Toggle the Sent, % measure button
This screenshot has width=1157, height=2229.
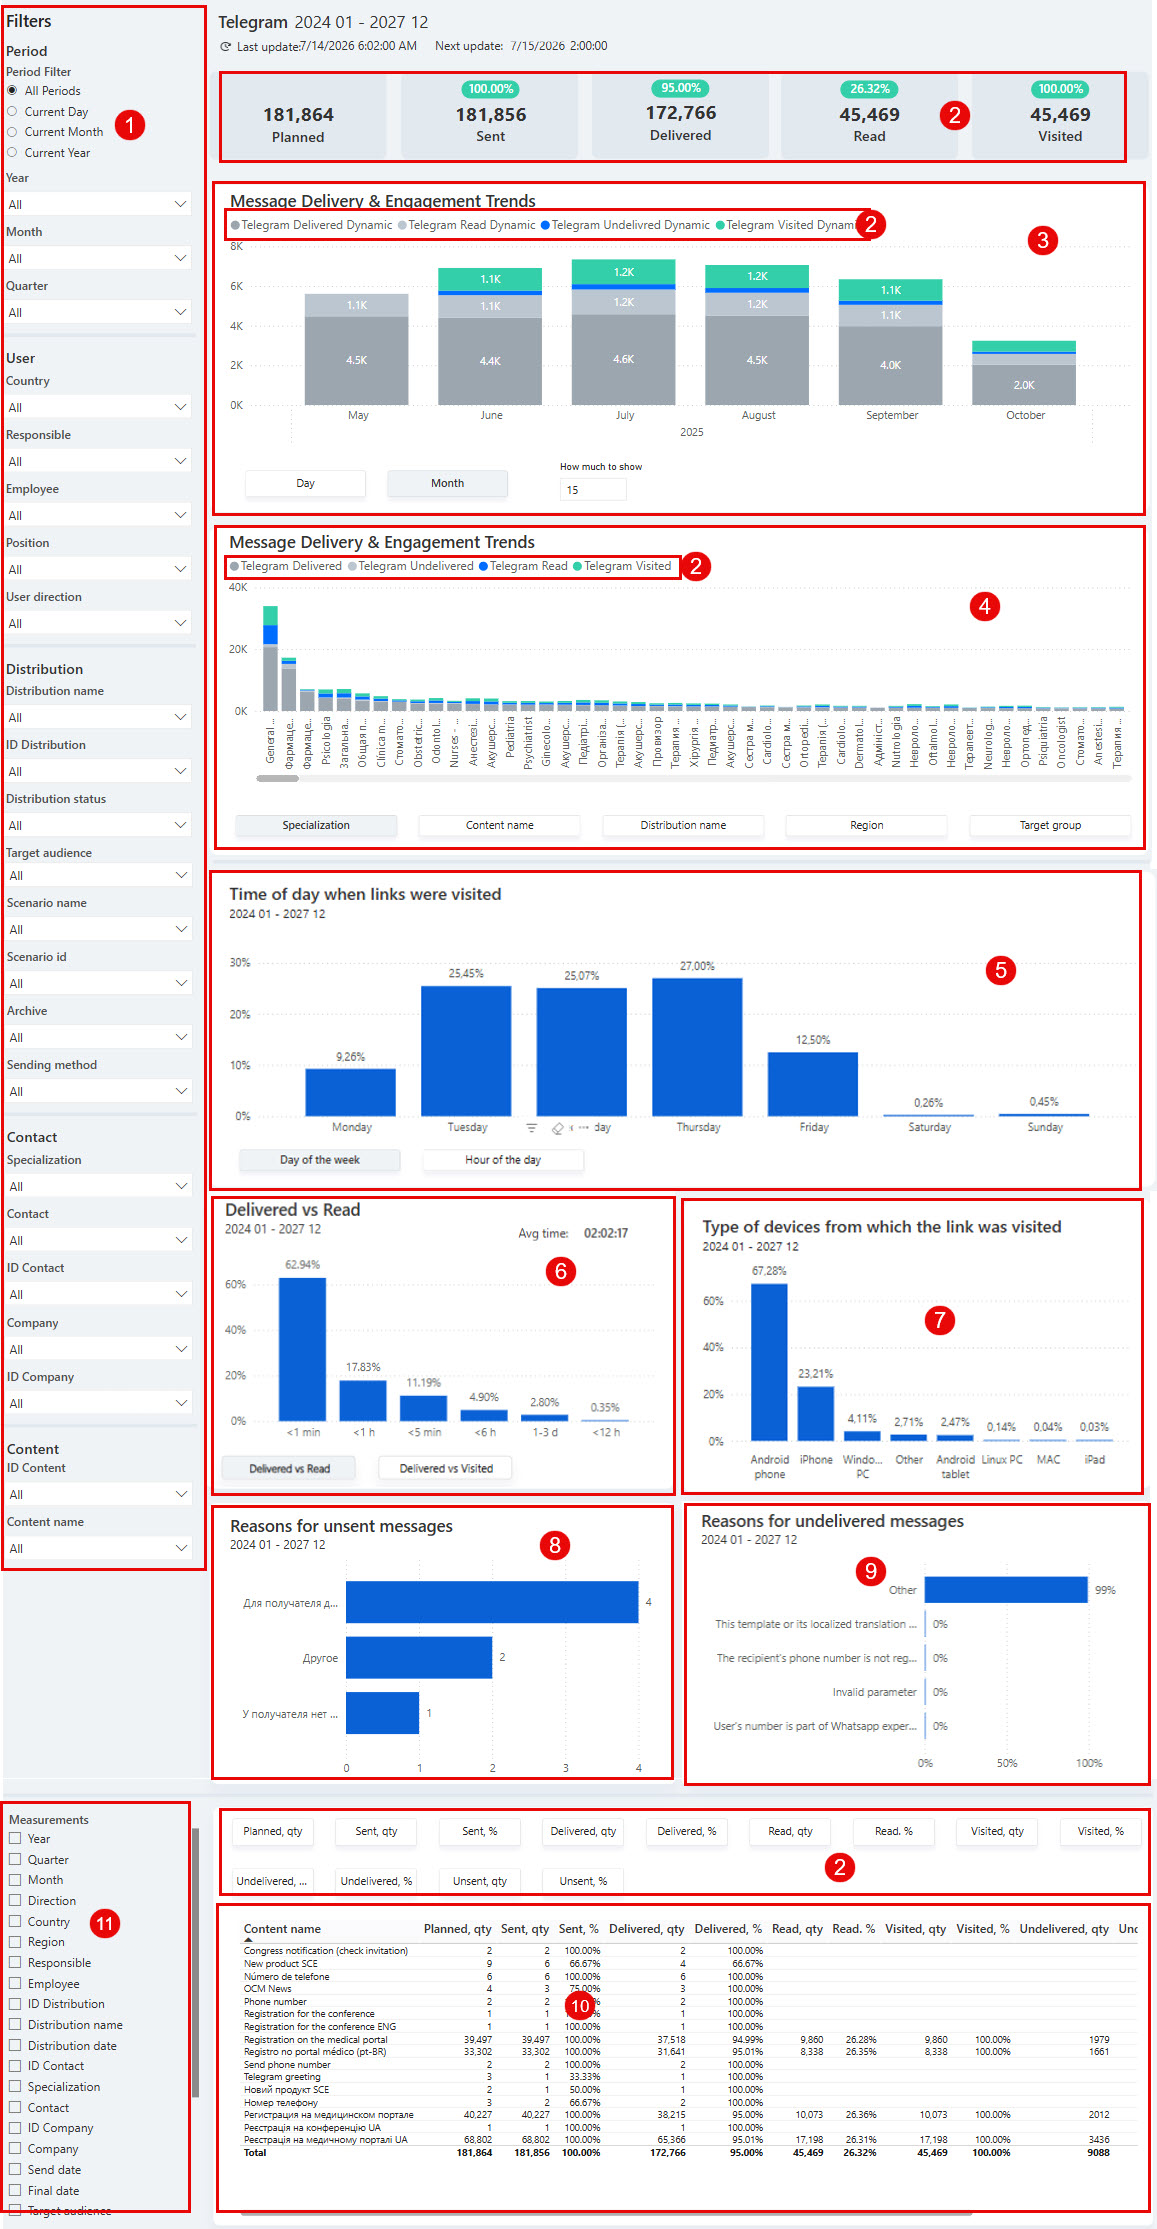(479, 1831)
